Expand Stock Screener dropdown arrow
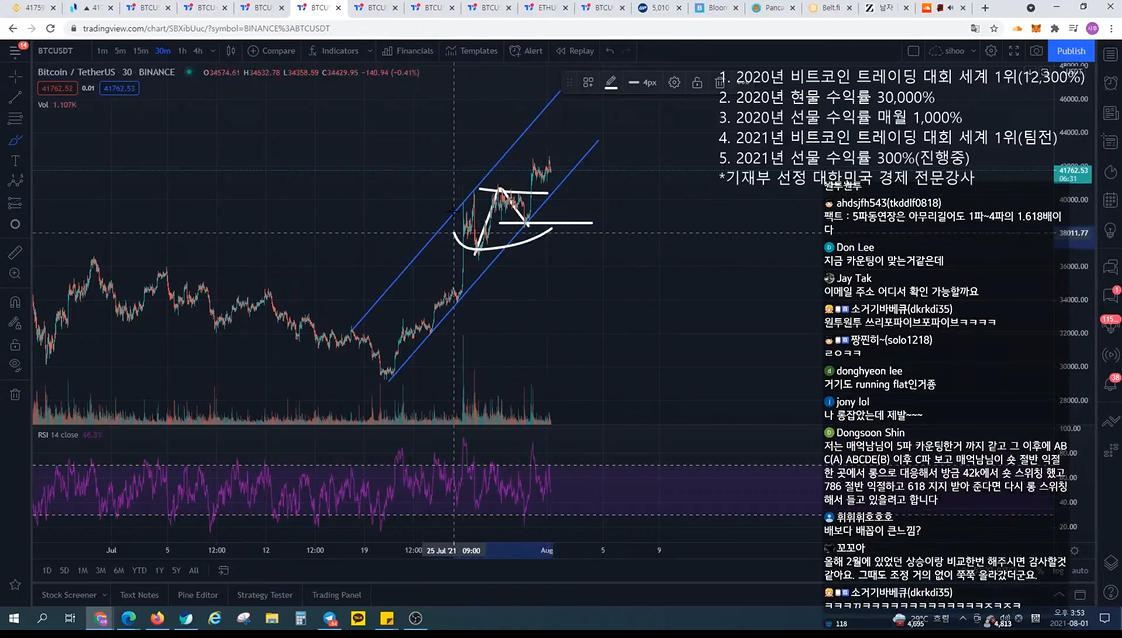The height and width of the screenshot is (638, 1122). point(104,594)
